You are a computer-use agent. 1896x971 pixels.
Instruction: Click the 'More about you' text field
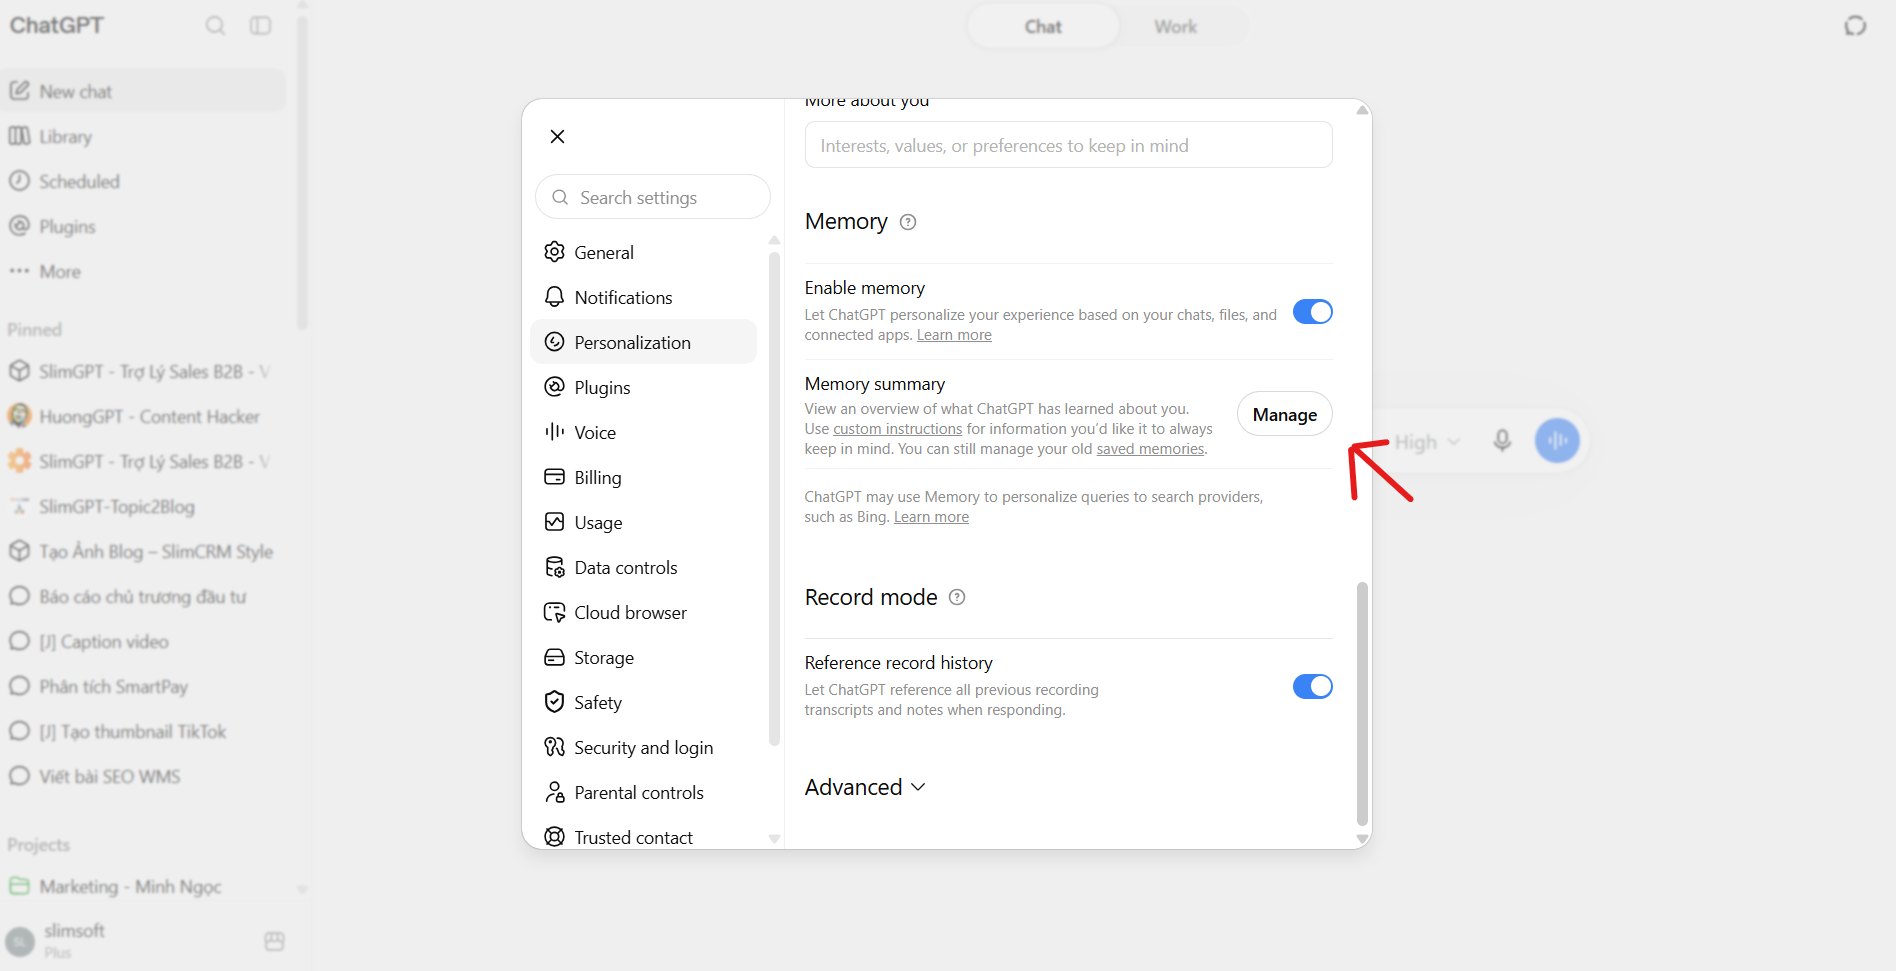(1068, 145)
